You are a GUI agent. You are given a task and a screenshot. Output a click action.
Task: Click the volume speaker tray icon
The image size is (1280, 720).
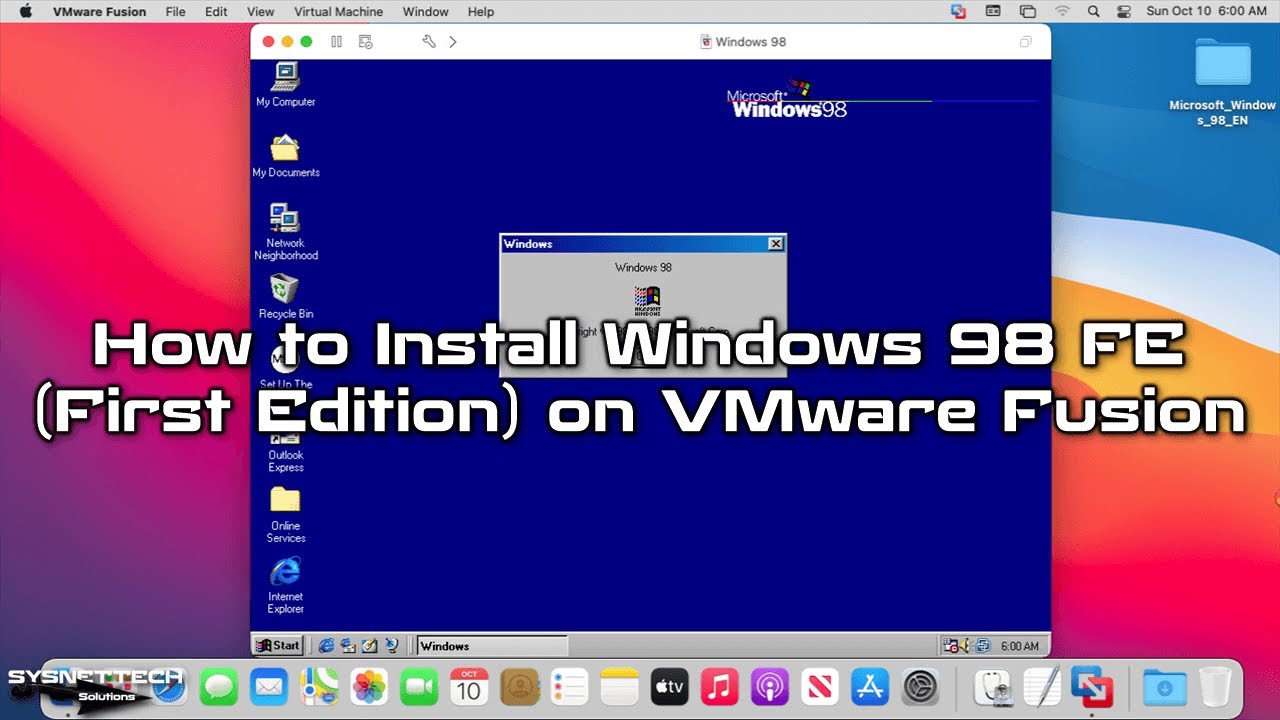[967, 646]
